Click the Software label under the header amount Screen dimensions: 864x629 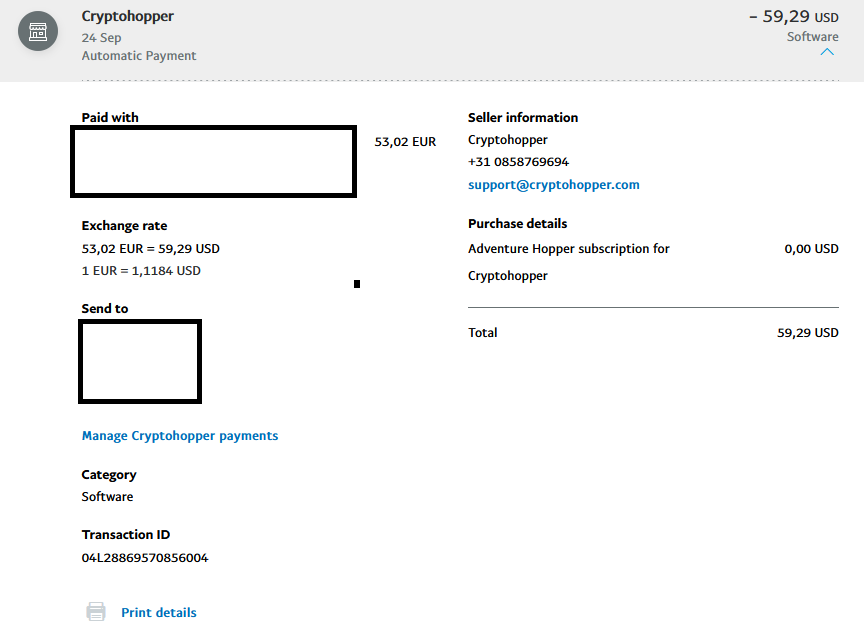(x=813, y=37)
